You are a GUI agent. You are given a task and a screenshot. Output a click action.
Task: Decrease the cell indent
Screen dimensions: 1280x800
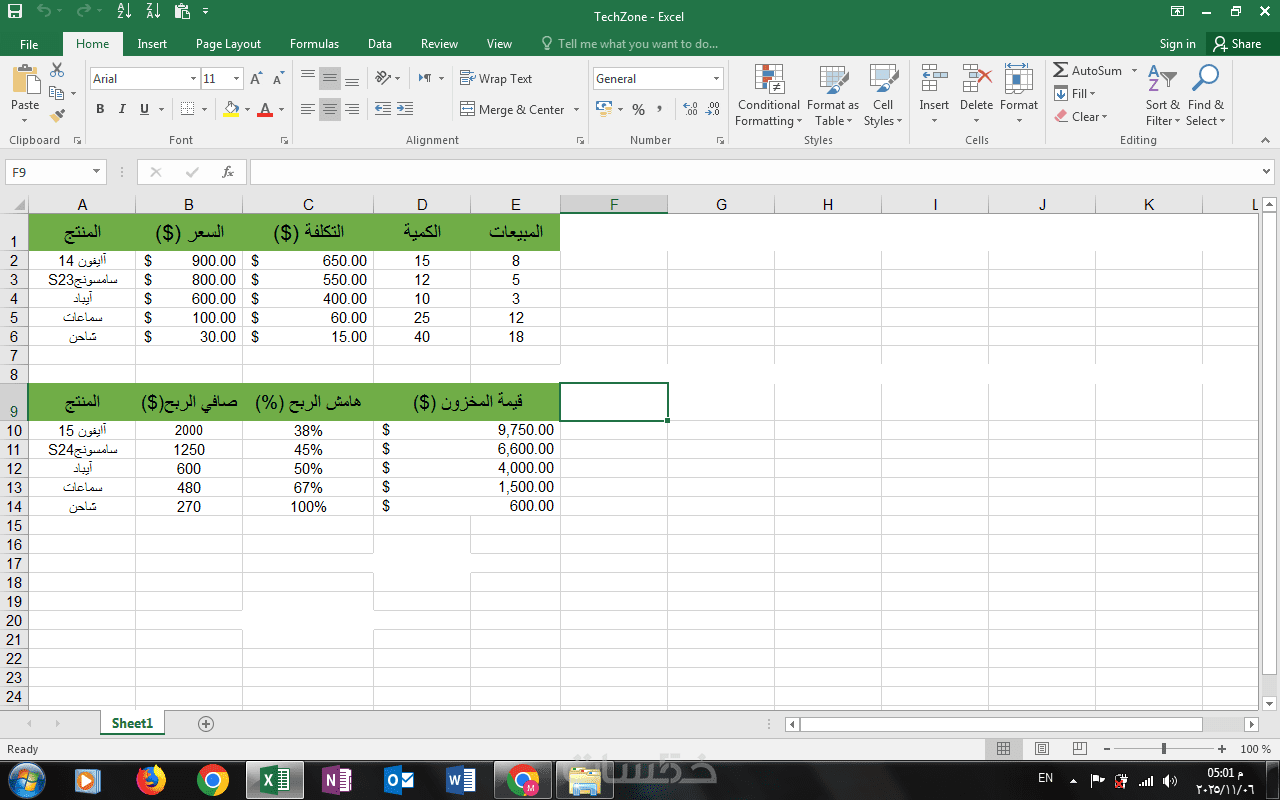coord(383,109)
